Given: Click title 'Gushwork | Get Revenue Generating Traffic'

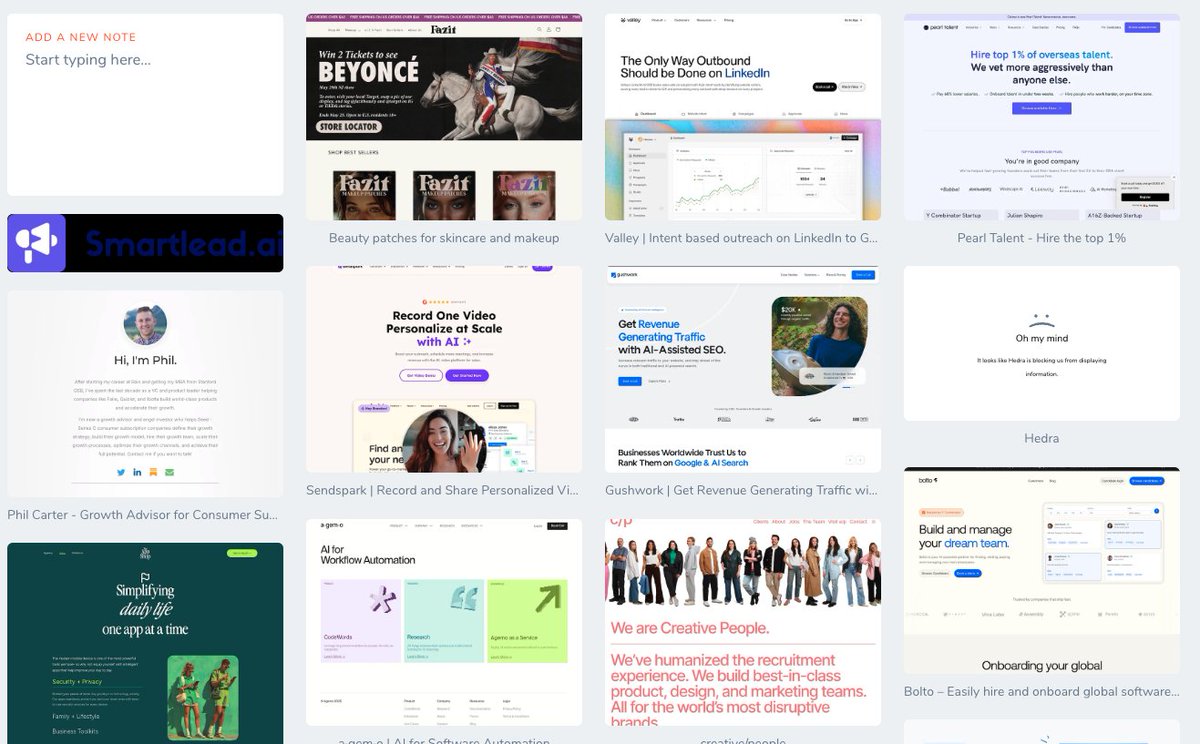Looking at the screenshot, I should [x=742, y=490].
